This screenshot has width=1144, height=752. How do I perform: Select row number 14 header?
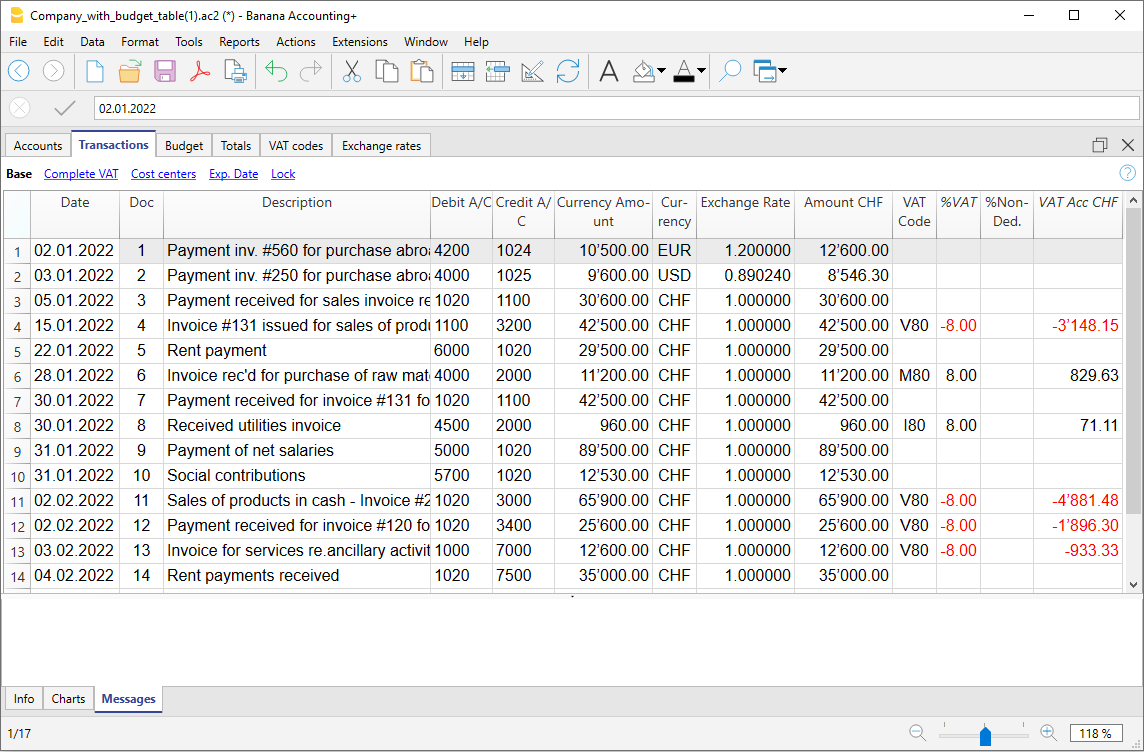click(x=17, y=576)
